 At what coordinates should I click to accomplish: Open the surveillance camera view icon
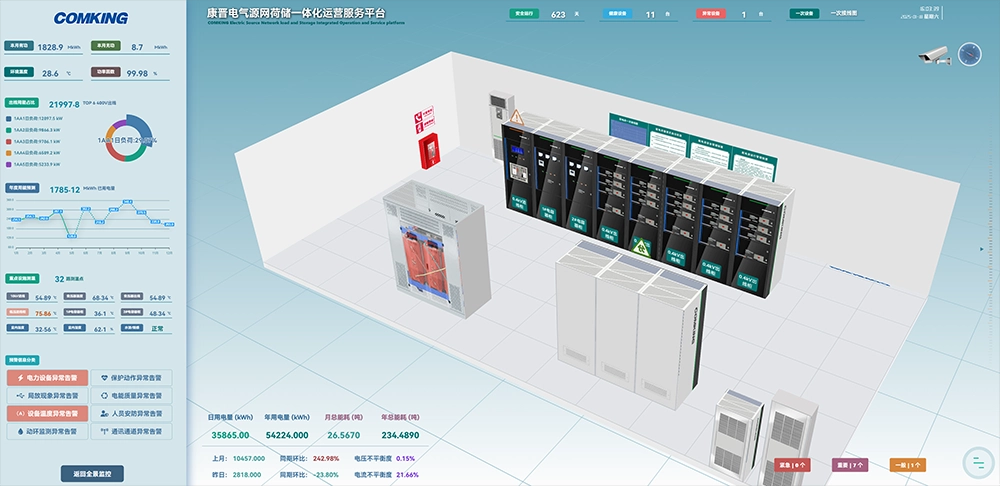point(934,56)
